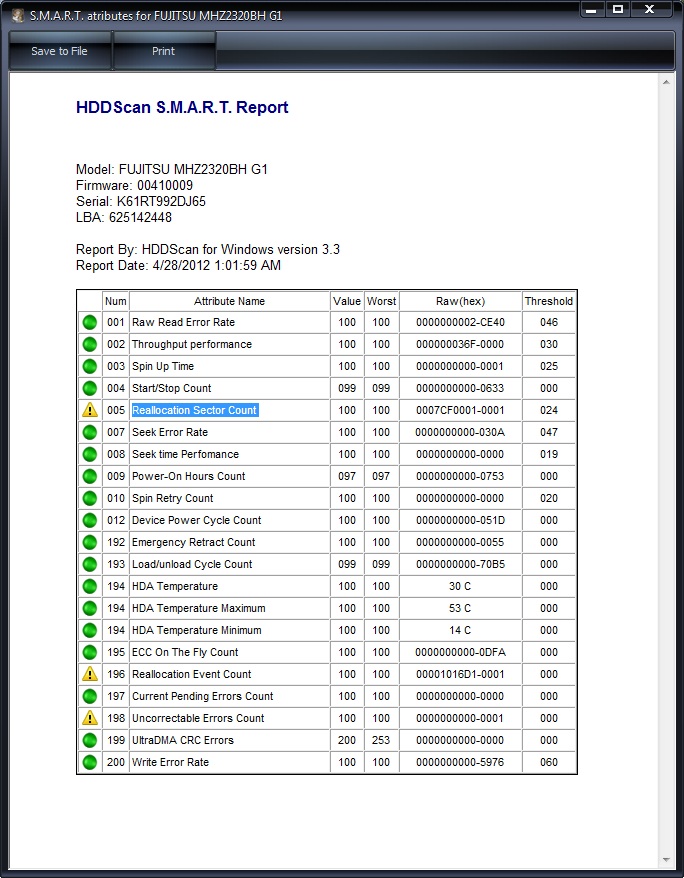The image size is (684, 878).
Task: Click raw value 00001016D1-0001
Action: coord(460,674)
